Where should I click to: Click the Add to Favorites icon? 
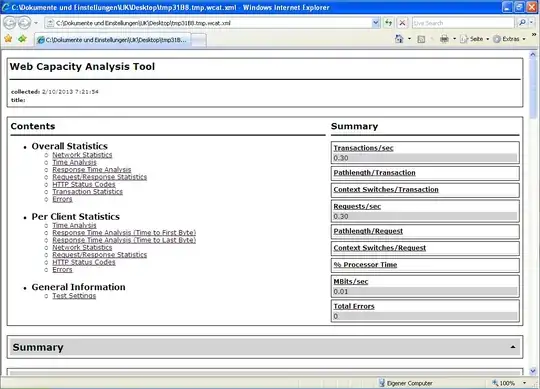22,39
